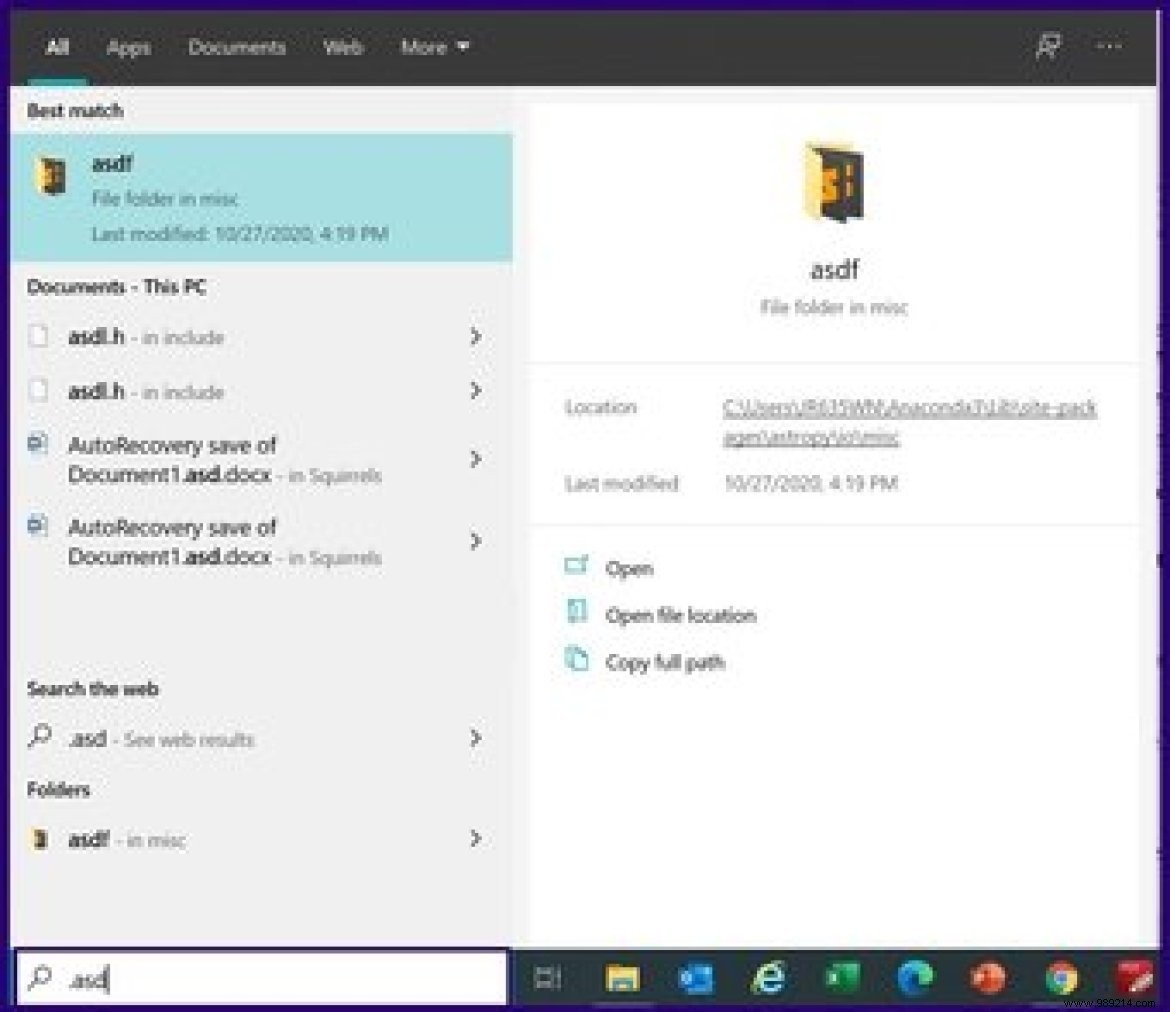Expand the More filter dropdown
Viewport: 1170px width, 1012px height.
click(x=434, y=47)
